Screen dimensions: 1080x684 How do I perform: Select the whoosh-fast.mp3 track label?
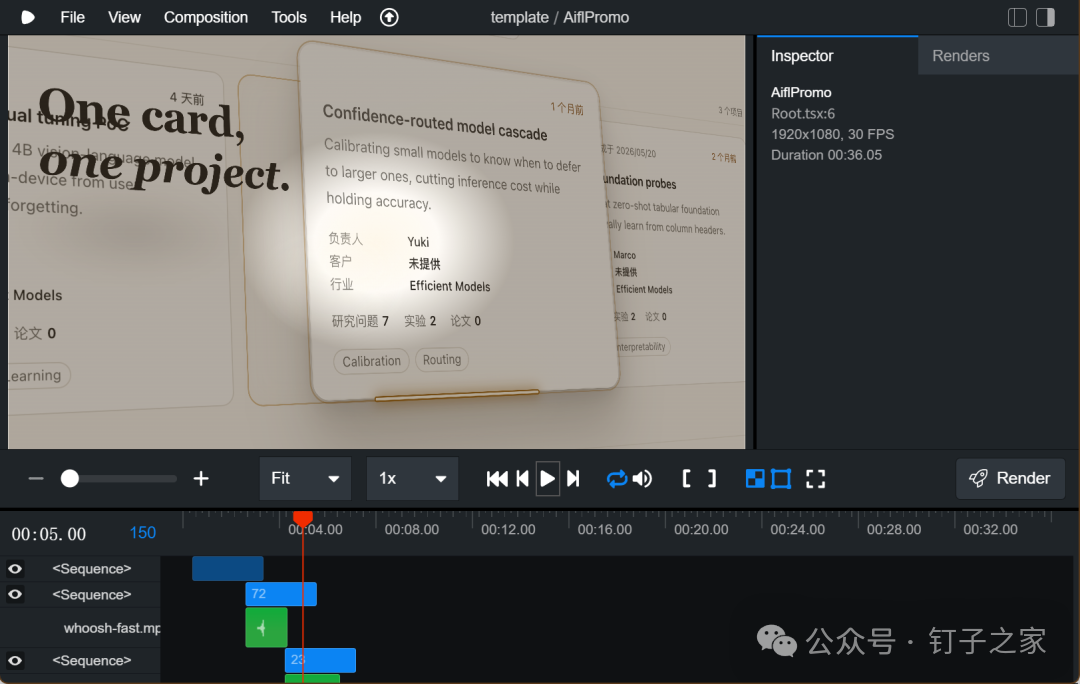112,628
